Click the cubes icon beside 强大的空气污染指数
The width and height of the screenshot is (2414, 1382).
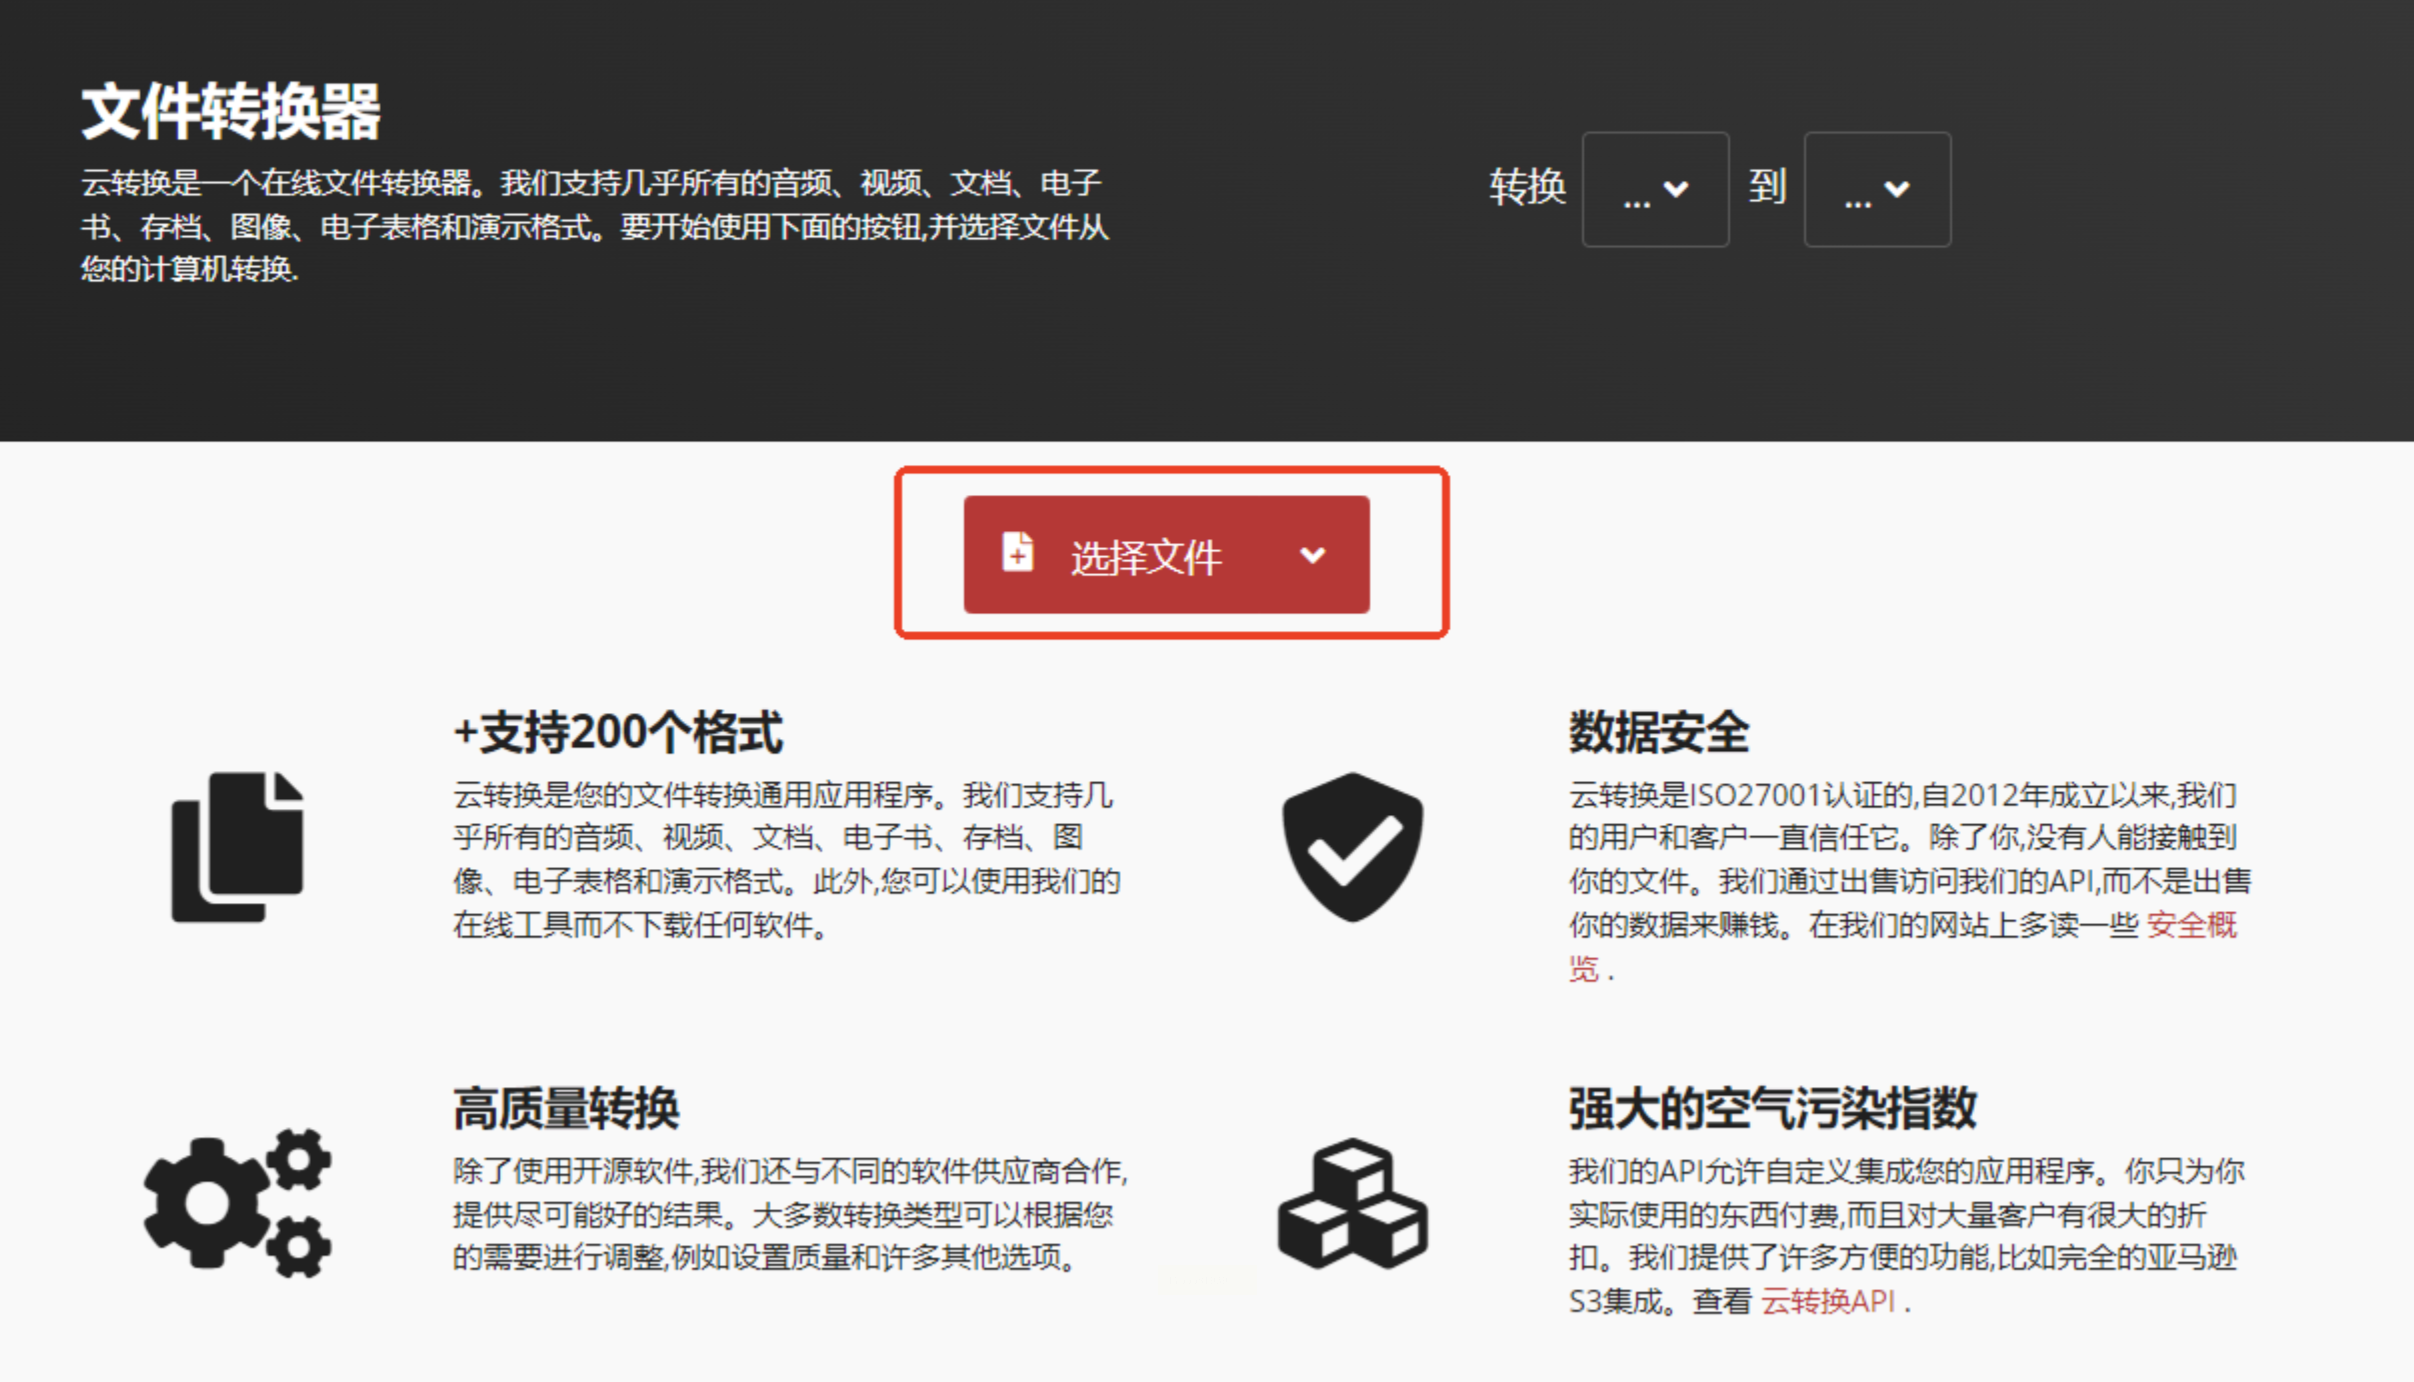pyautogui.click(x=1352, y=1203)
